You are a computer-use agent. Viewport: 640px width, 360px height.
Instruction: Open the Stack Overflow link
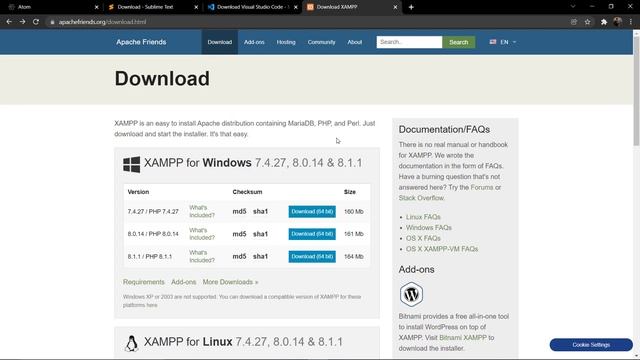coord(421,198)
